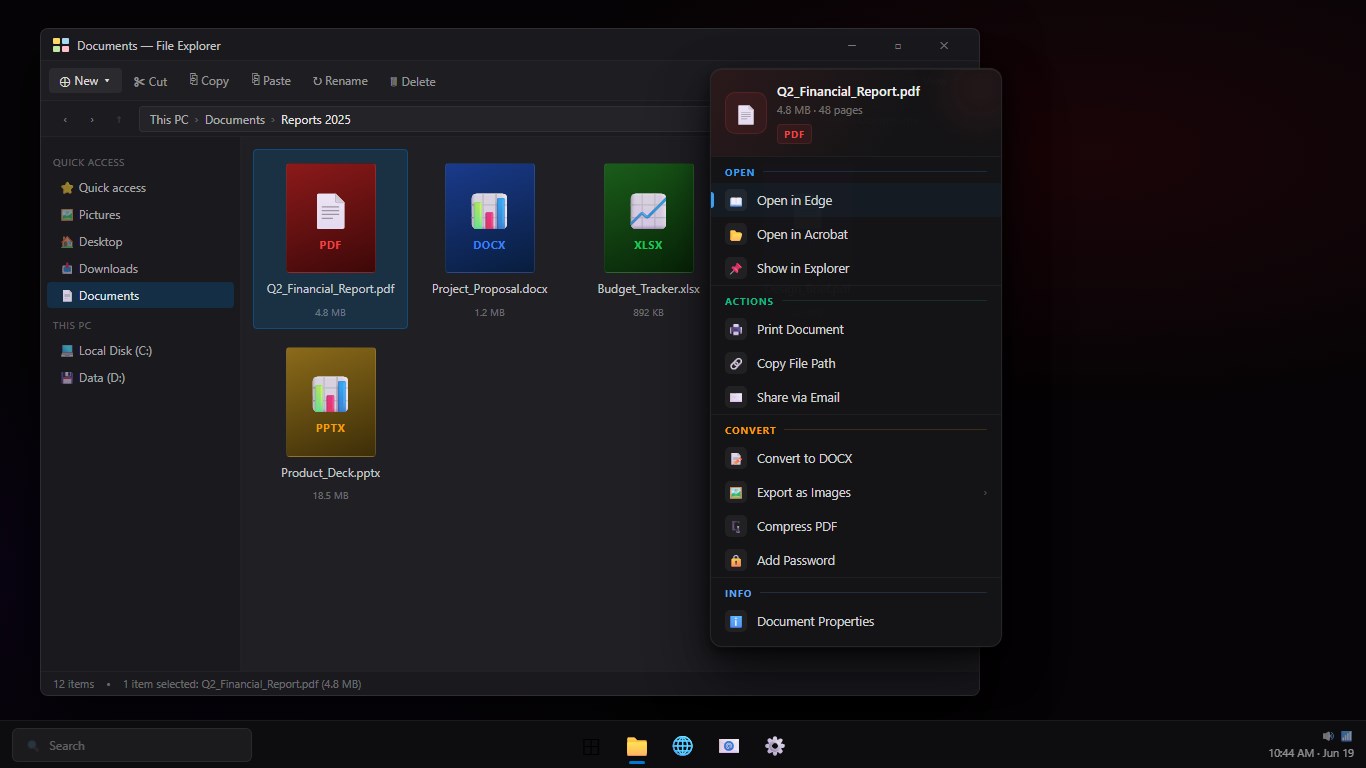This screenshot has width=1366, height=768.
Task: Choose Open in Acrobat from context menu
Action: coord(856,234)
